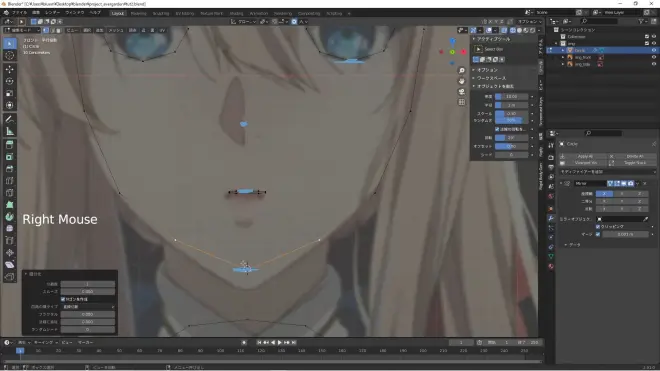Image resolution: width=660 pixels, height=371 pixels.
Task: Expand the Circle object in outliner
Action: 563,50
